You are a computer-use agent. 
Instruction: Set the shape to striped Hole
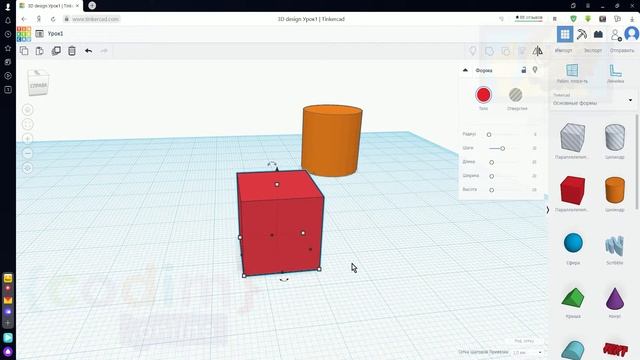click(516, 95)
